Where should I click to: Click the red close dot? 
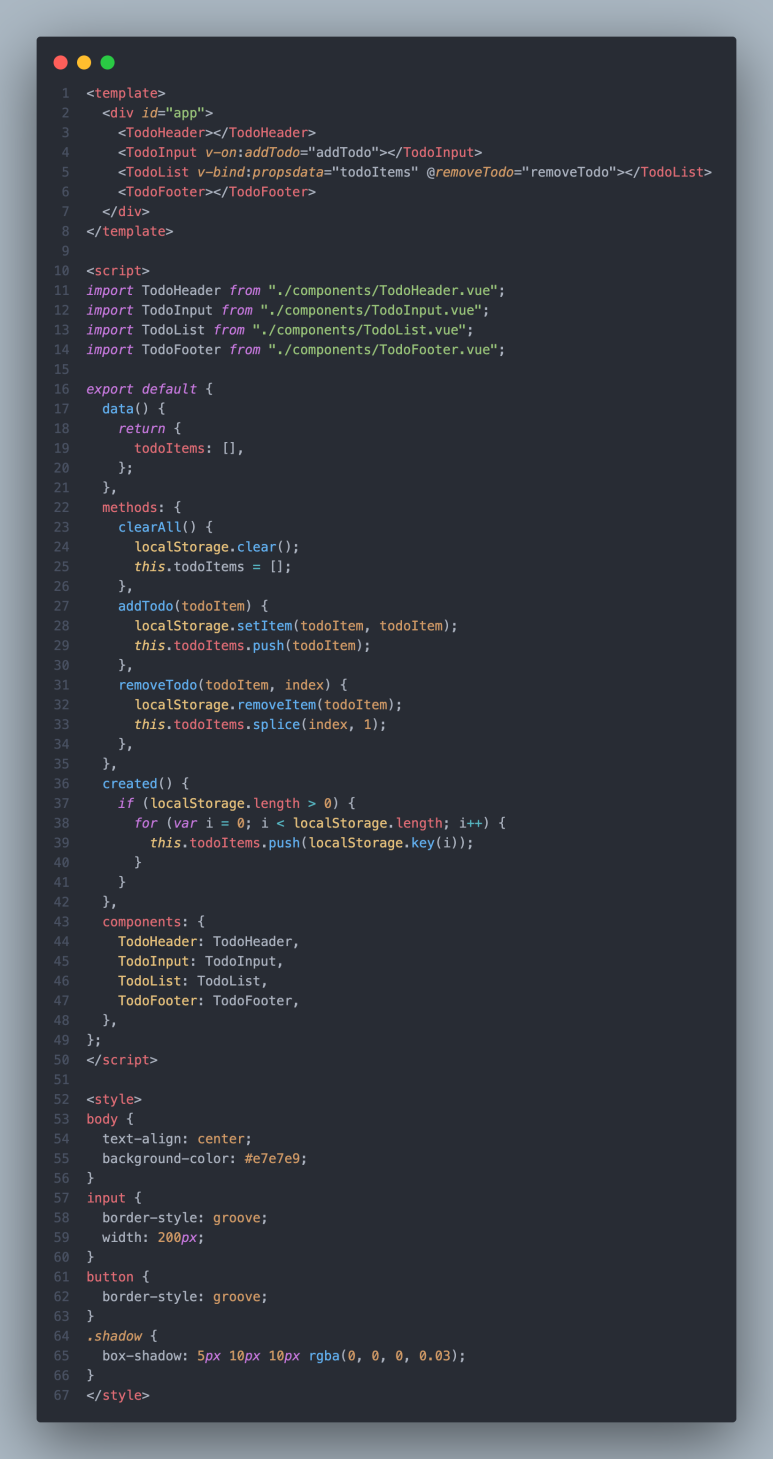[60, 62]
